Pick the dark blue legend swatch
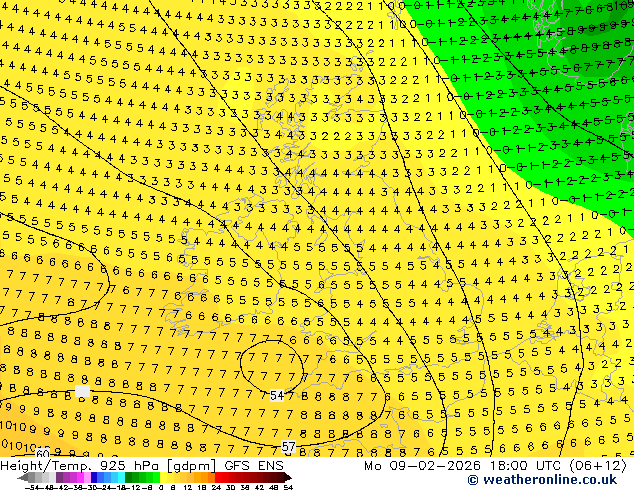 pos(94,477)
